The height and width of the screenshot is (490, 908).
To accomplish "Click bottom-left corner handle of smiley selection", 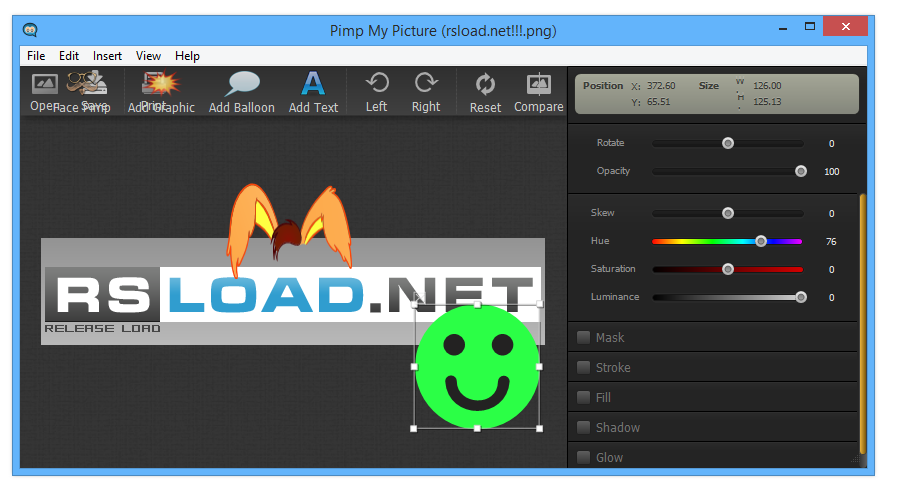I will coord(413,429).
